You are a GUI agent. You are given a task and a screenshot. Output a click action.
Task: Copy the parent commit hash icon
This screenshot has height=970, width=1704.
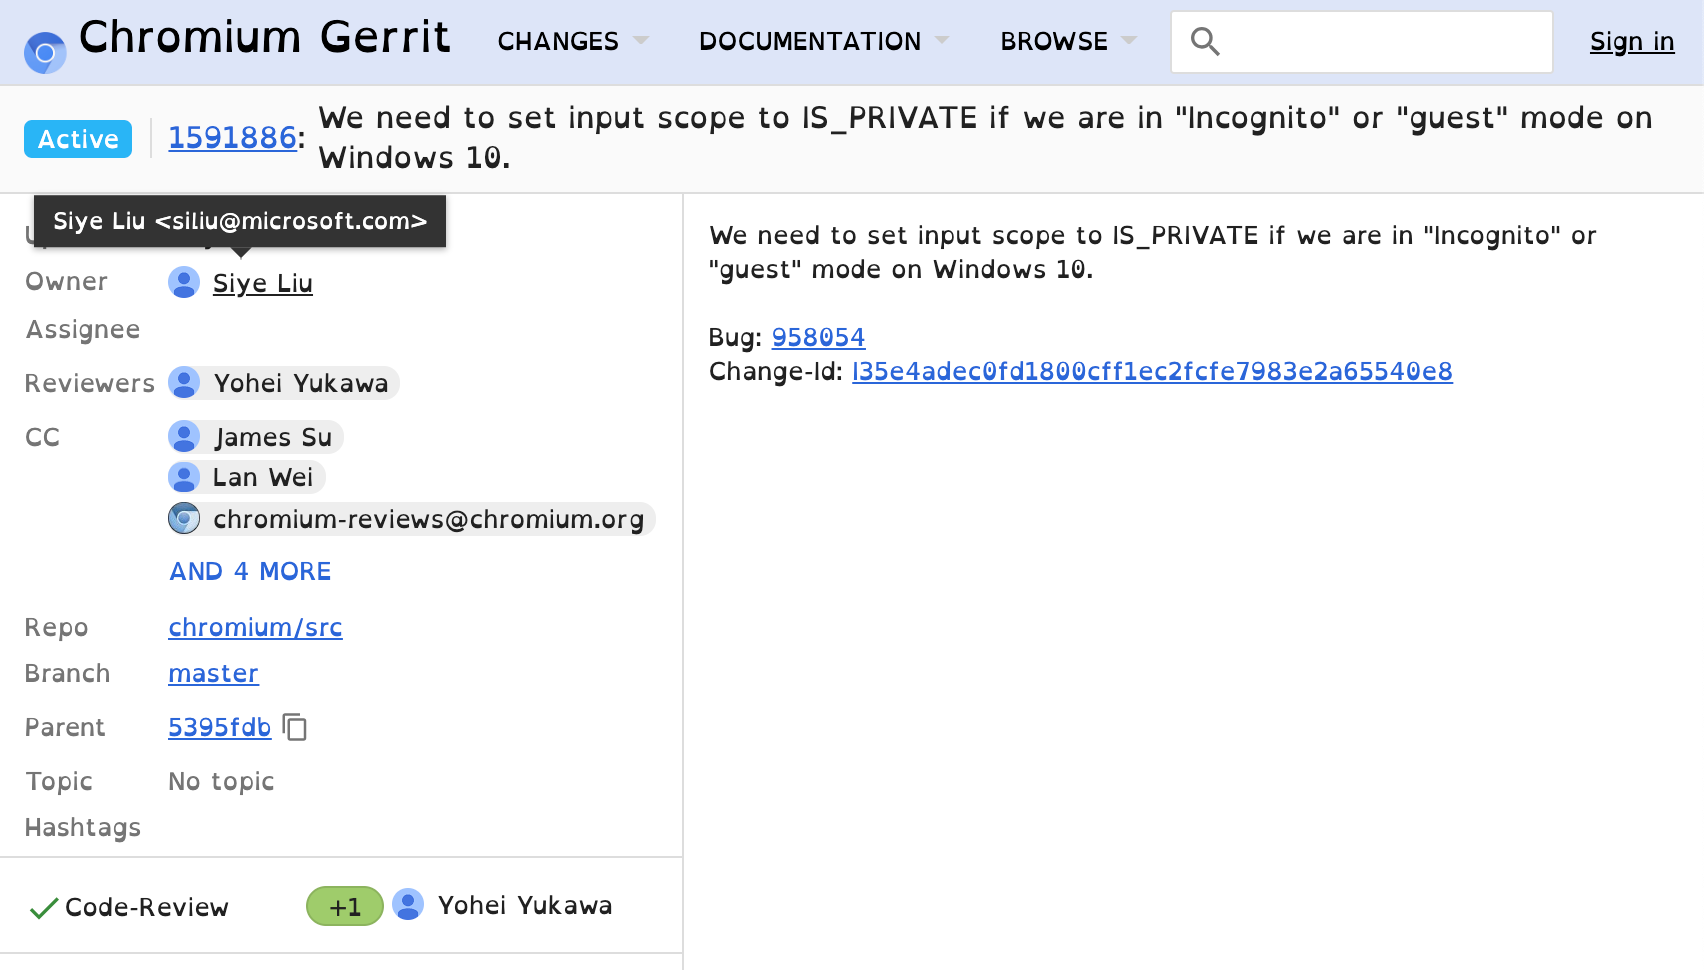(x=295, y=727)
